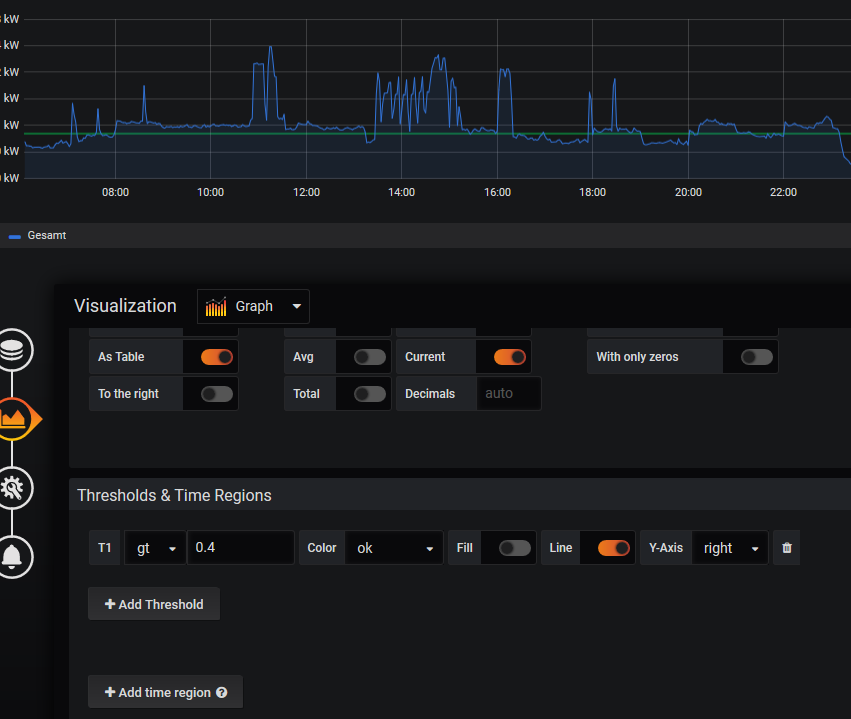
Task: Click the 08:00 time axis label
Action: pyautogui.click(x=115, y=192)
